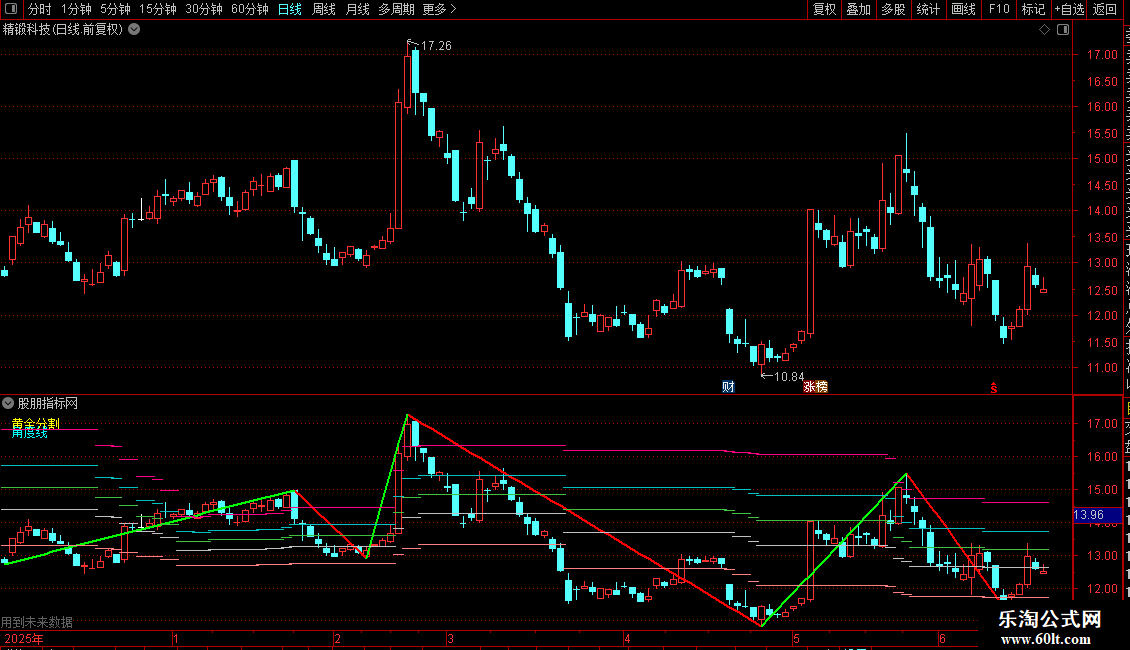Expand the 精锻科技 chart title dropdown
Viewport: 1130px width, 650px height.
pyautogui.click(x=134, y=30)
